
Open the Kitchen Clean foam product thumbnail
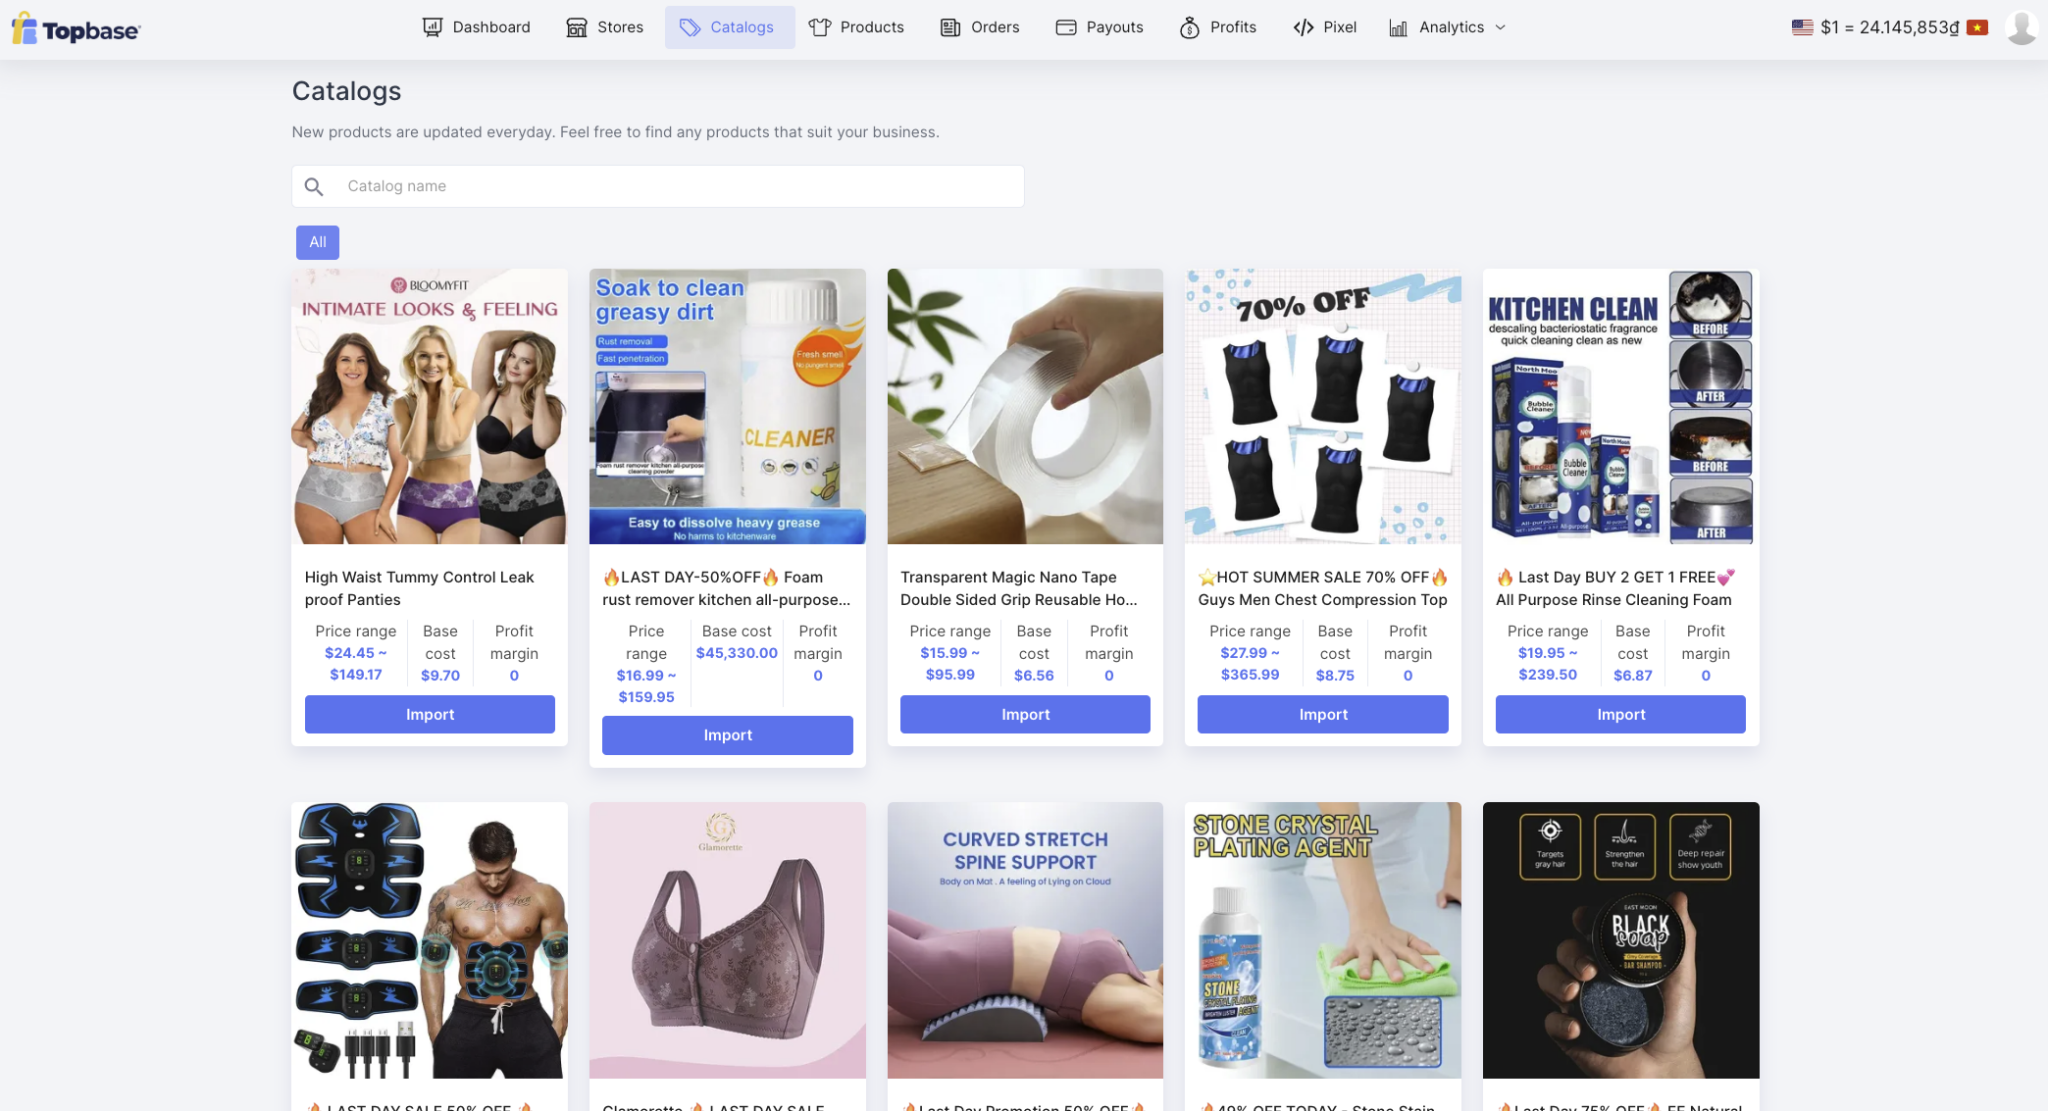click(x=1619, y=406)
